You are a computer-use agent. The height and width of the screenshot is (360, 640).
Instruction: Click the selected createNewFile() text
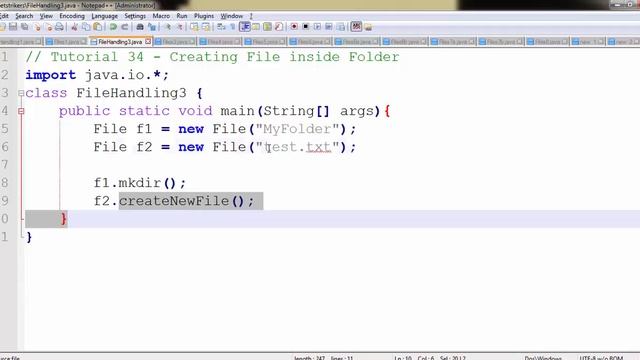tap(187, 201)
